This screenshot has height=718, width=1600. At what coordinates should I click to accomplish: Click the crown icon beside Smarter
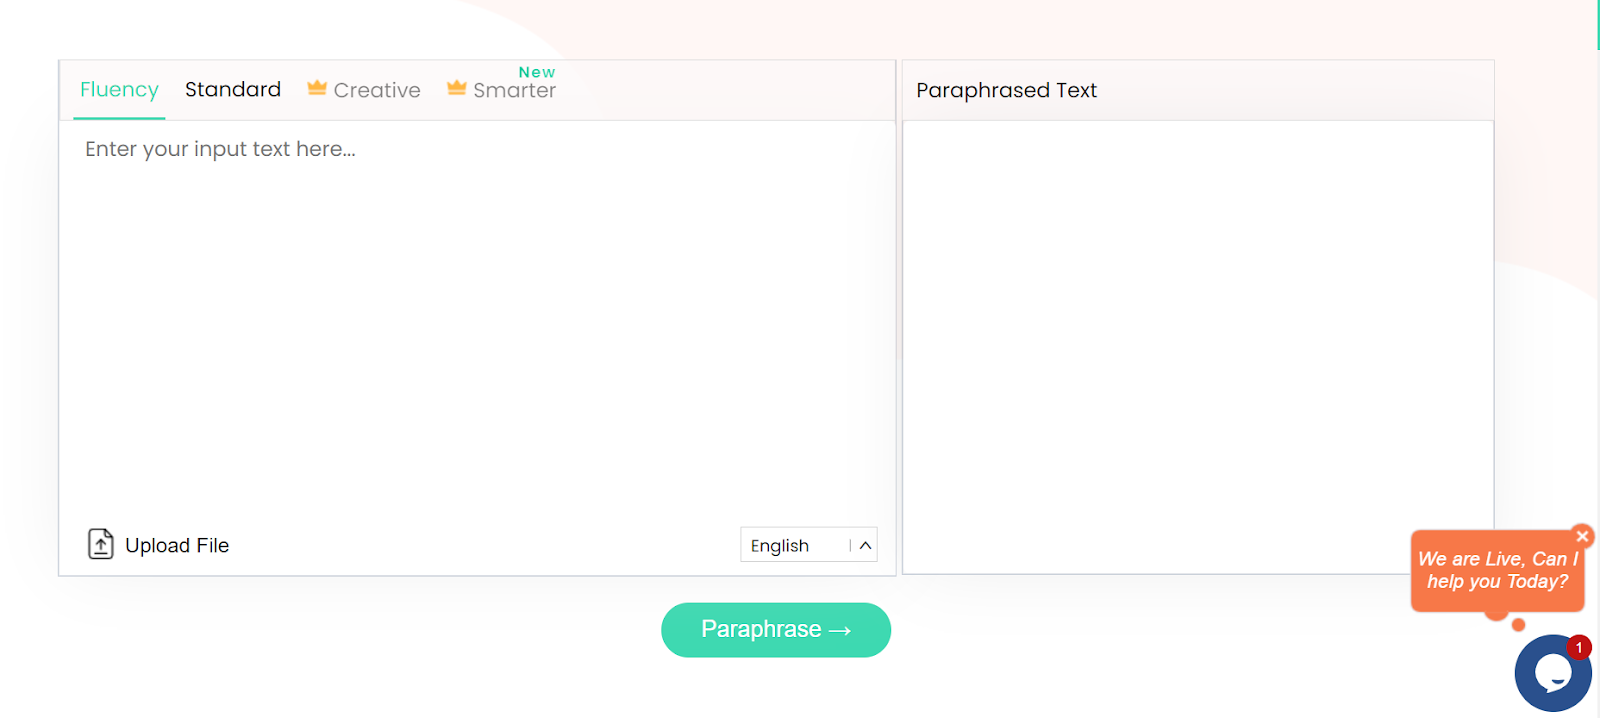coord(457,88)
